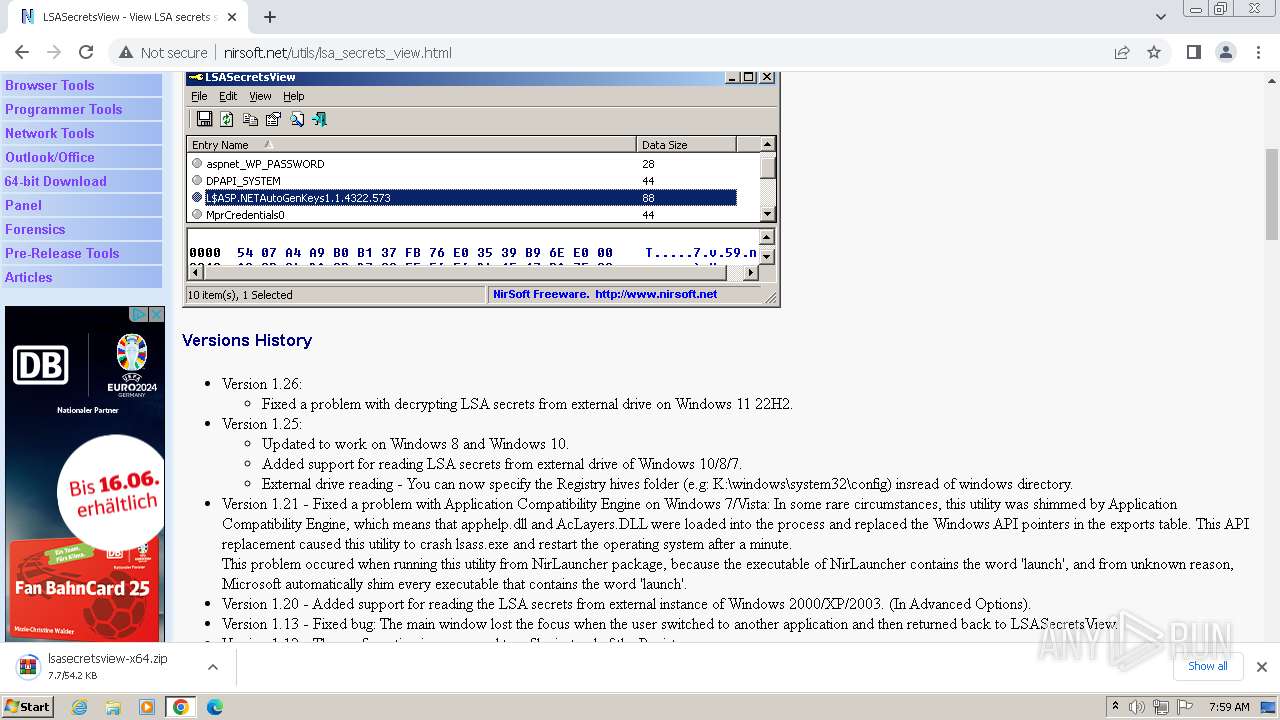Viewport: 1280px width, 720px height.
Task: Expand options for the lsasecretsview-x64.zip download
Action: (213, 667)
